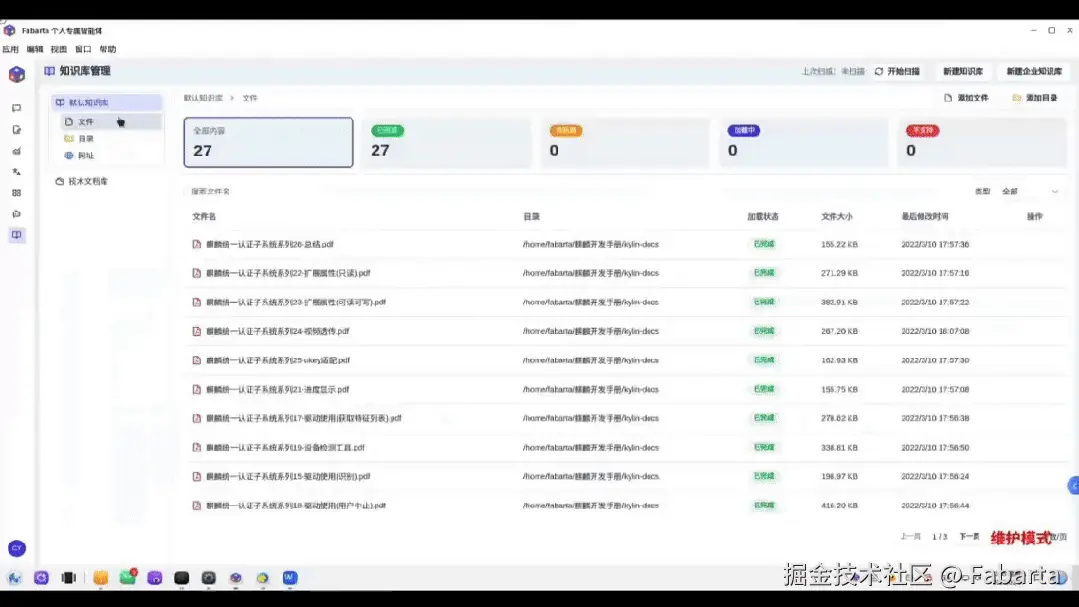Click the 155.22 KB file size cell
1079x607 pixels.
(x=839, y=244)
